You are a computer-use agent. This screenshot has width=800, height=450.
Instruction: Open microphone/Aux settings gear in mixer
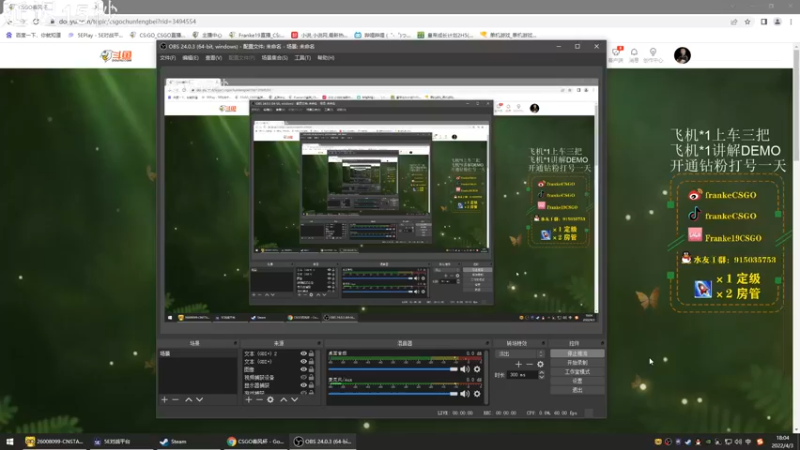477,393
